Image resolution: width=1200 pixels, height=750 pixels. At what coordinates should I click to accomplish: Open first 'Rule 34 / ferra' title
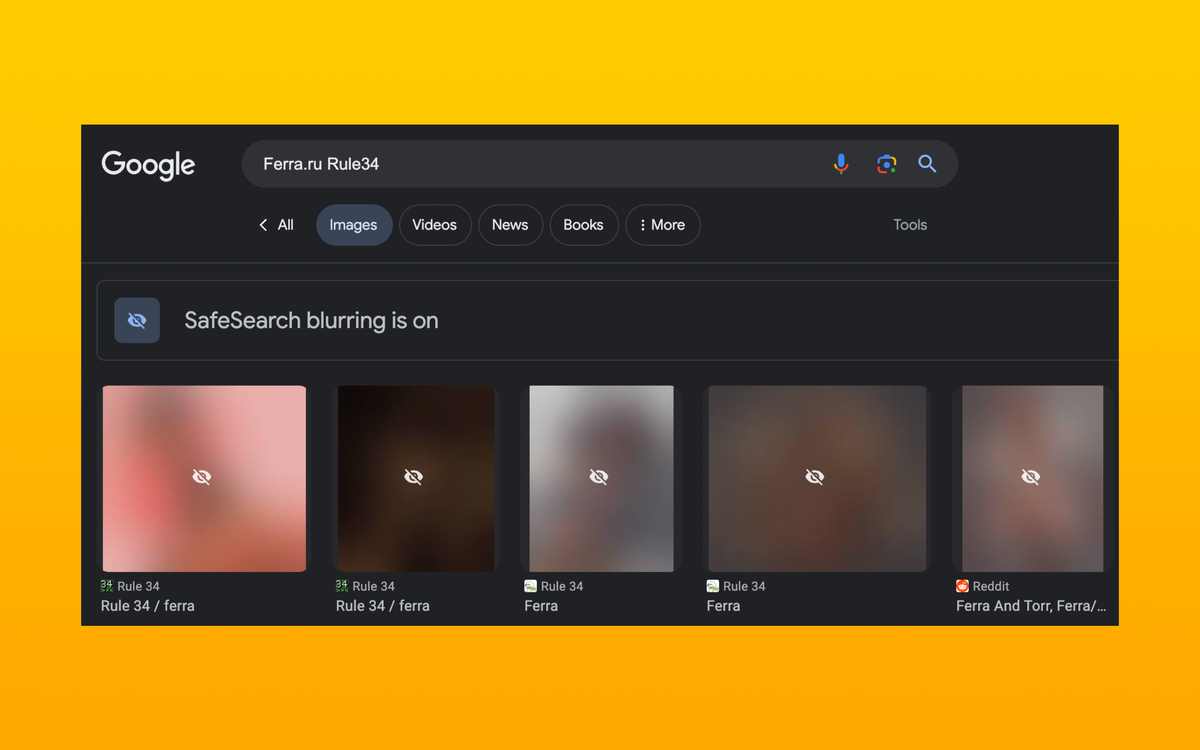(x=148, y=606)
